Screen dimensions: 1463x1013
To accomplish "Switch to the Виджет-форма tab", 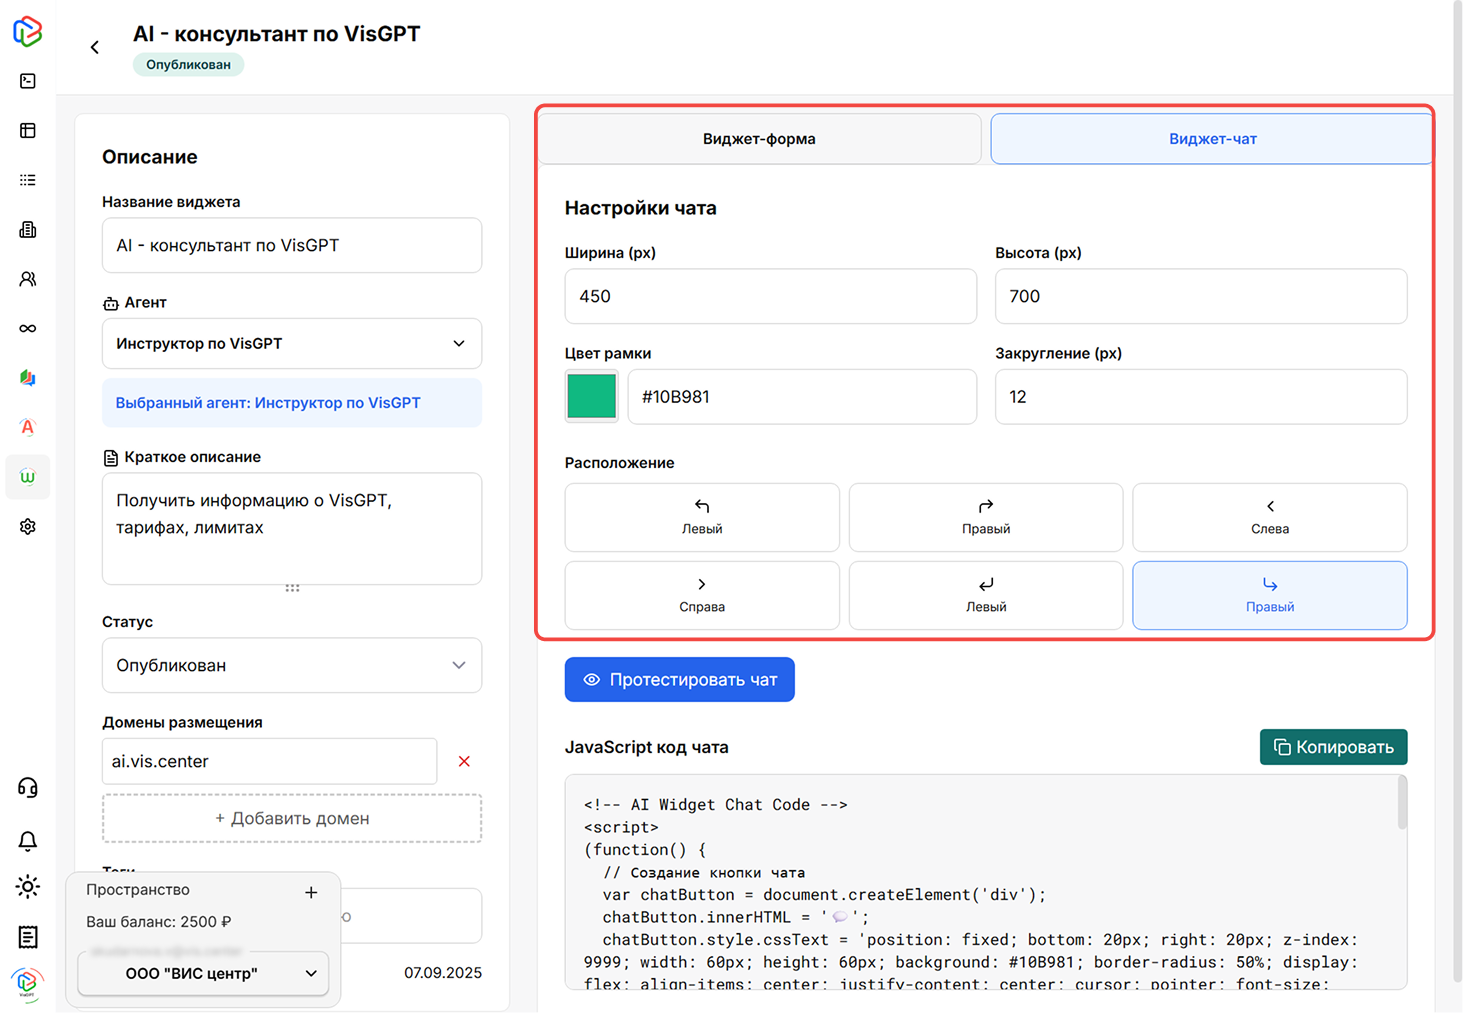I will [759, 139].
